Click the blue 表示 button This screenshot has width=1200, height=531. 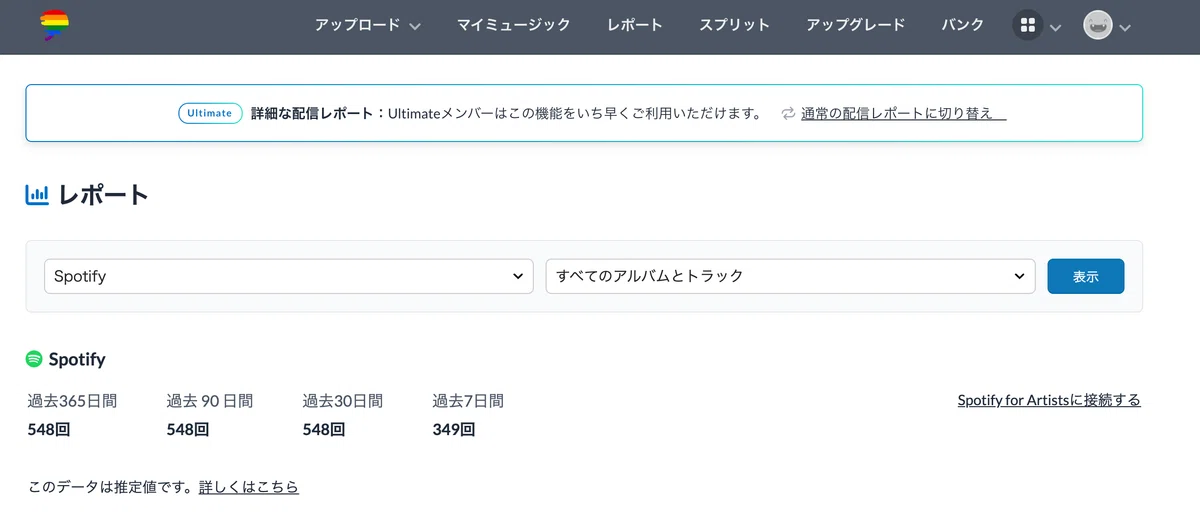point(1086,276)
